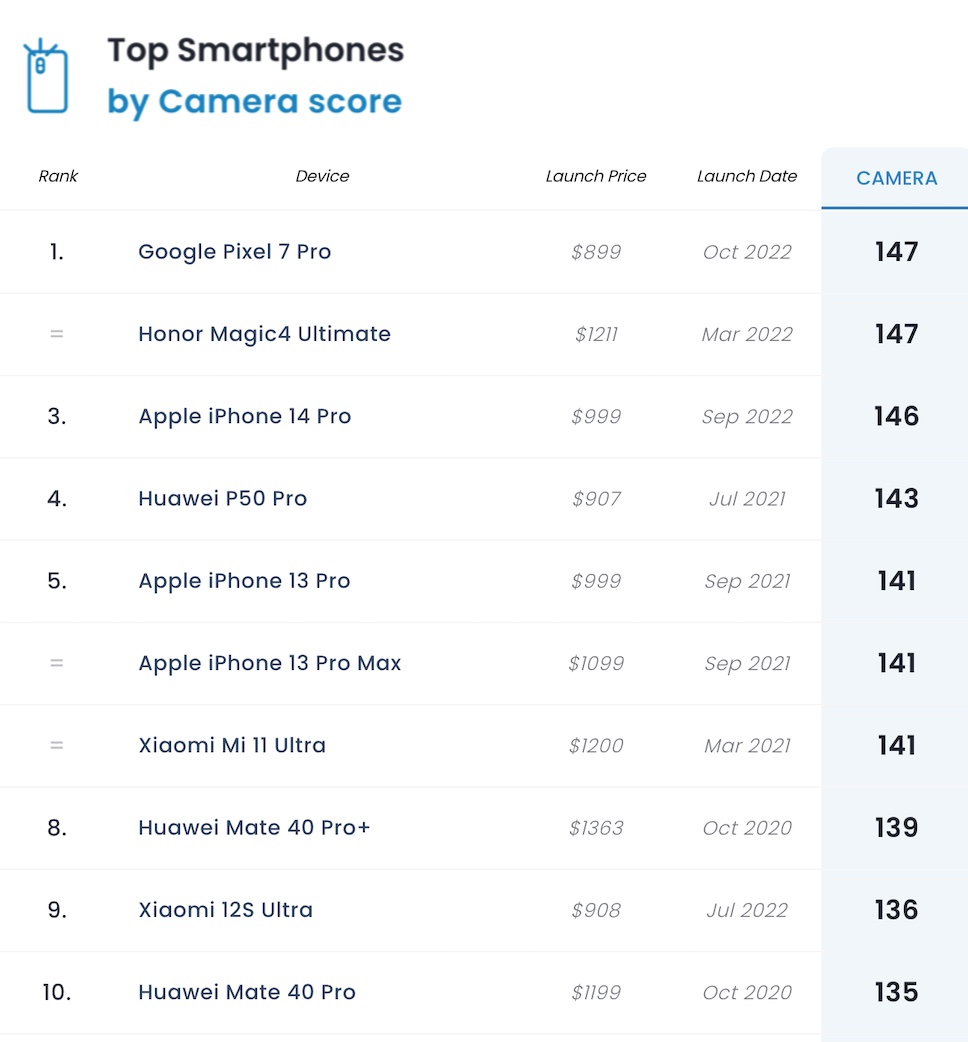Click the Huawei Mate 40 Pro link

tap(246, 992)
